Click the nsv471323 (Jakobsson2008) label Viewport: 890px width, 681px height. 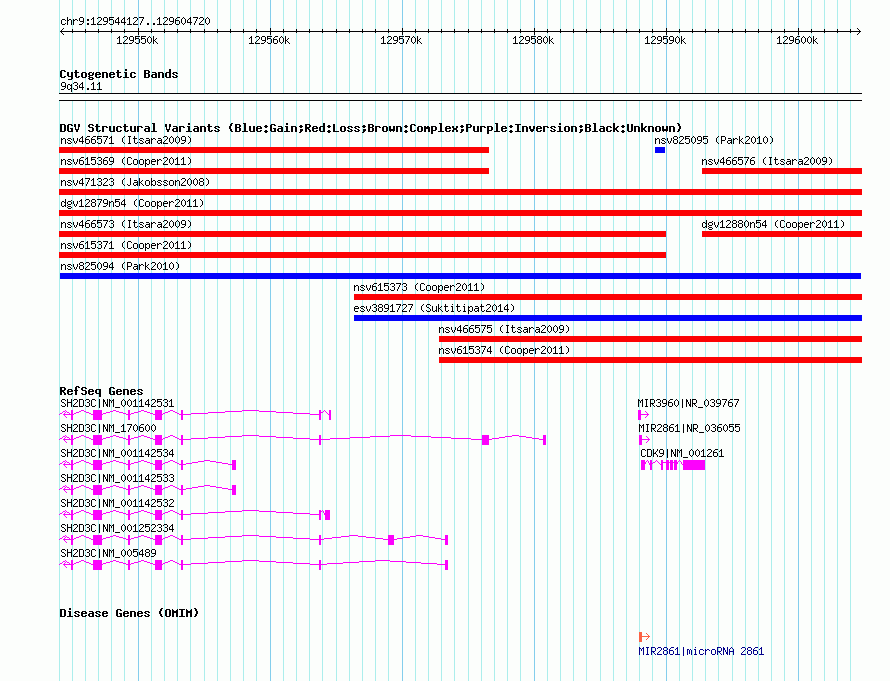click(x=135, y=182)
